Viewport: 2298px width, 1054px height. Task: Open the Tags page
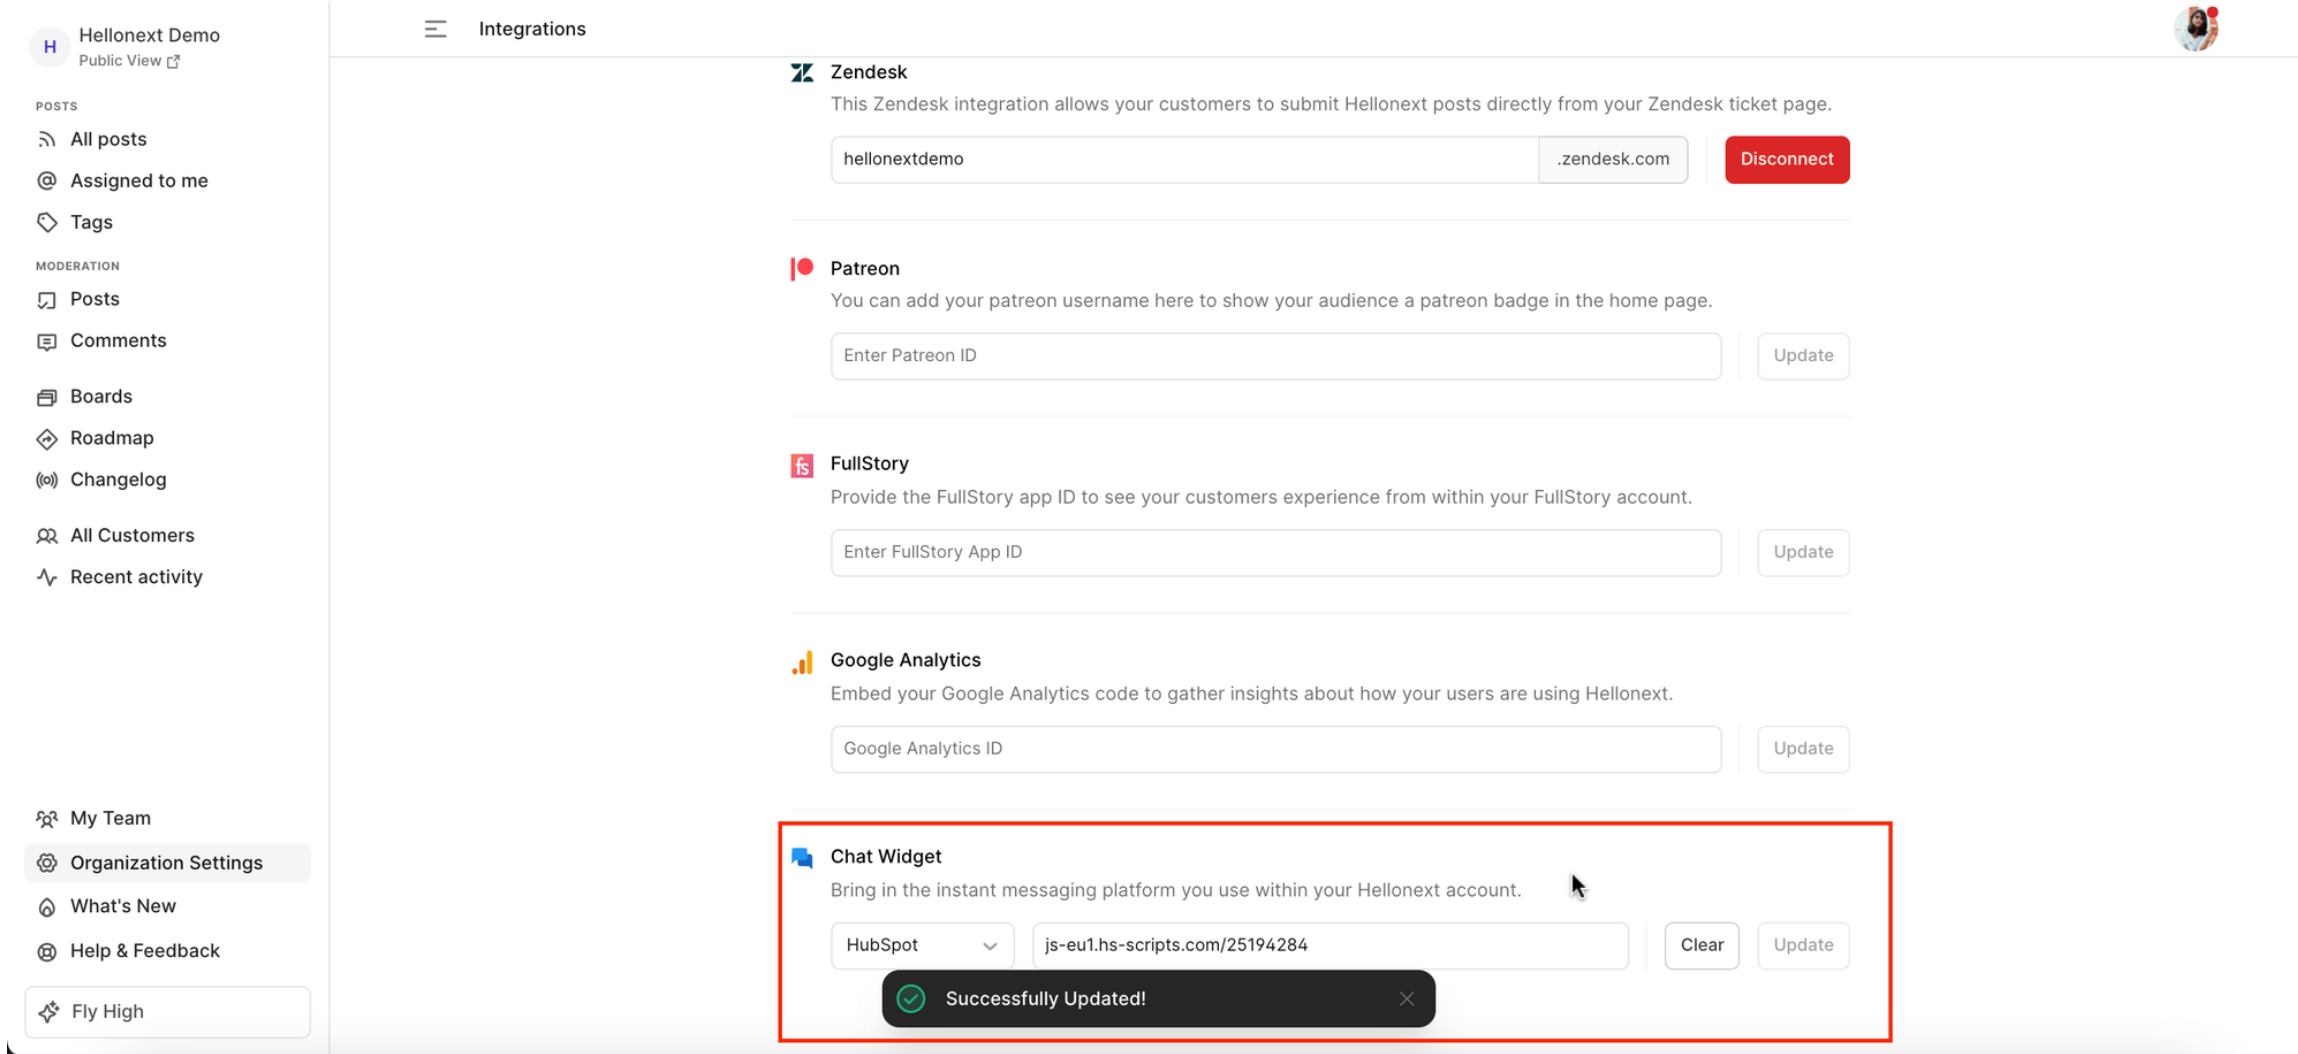click(91, 222)
